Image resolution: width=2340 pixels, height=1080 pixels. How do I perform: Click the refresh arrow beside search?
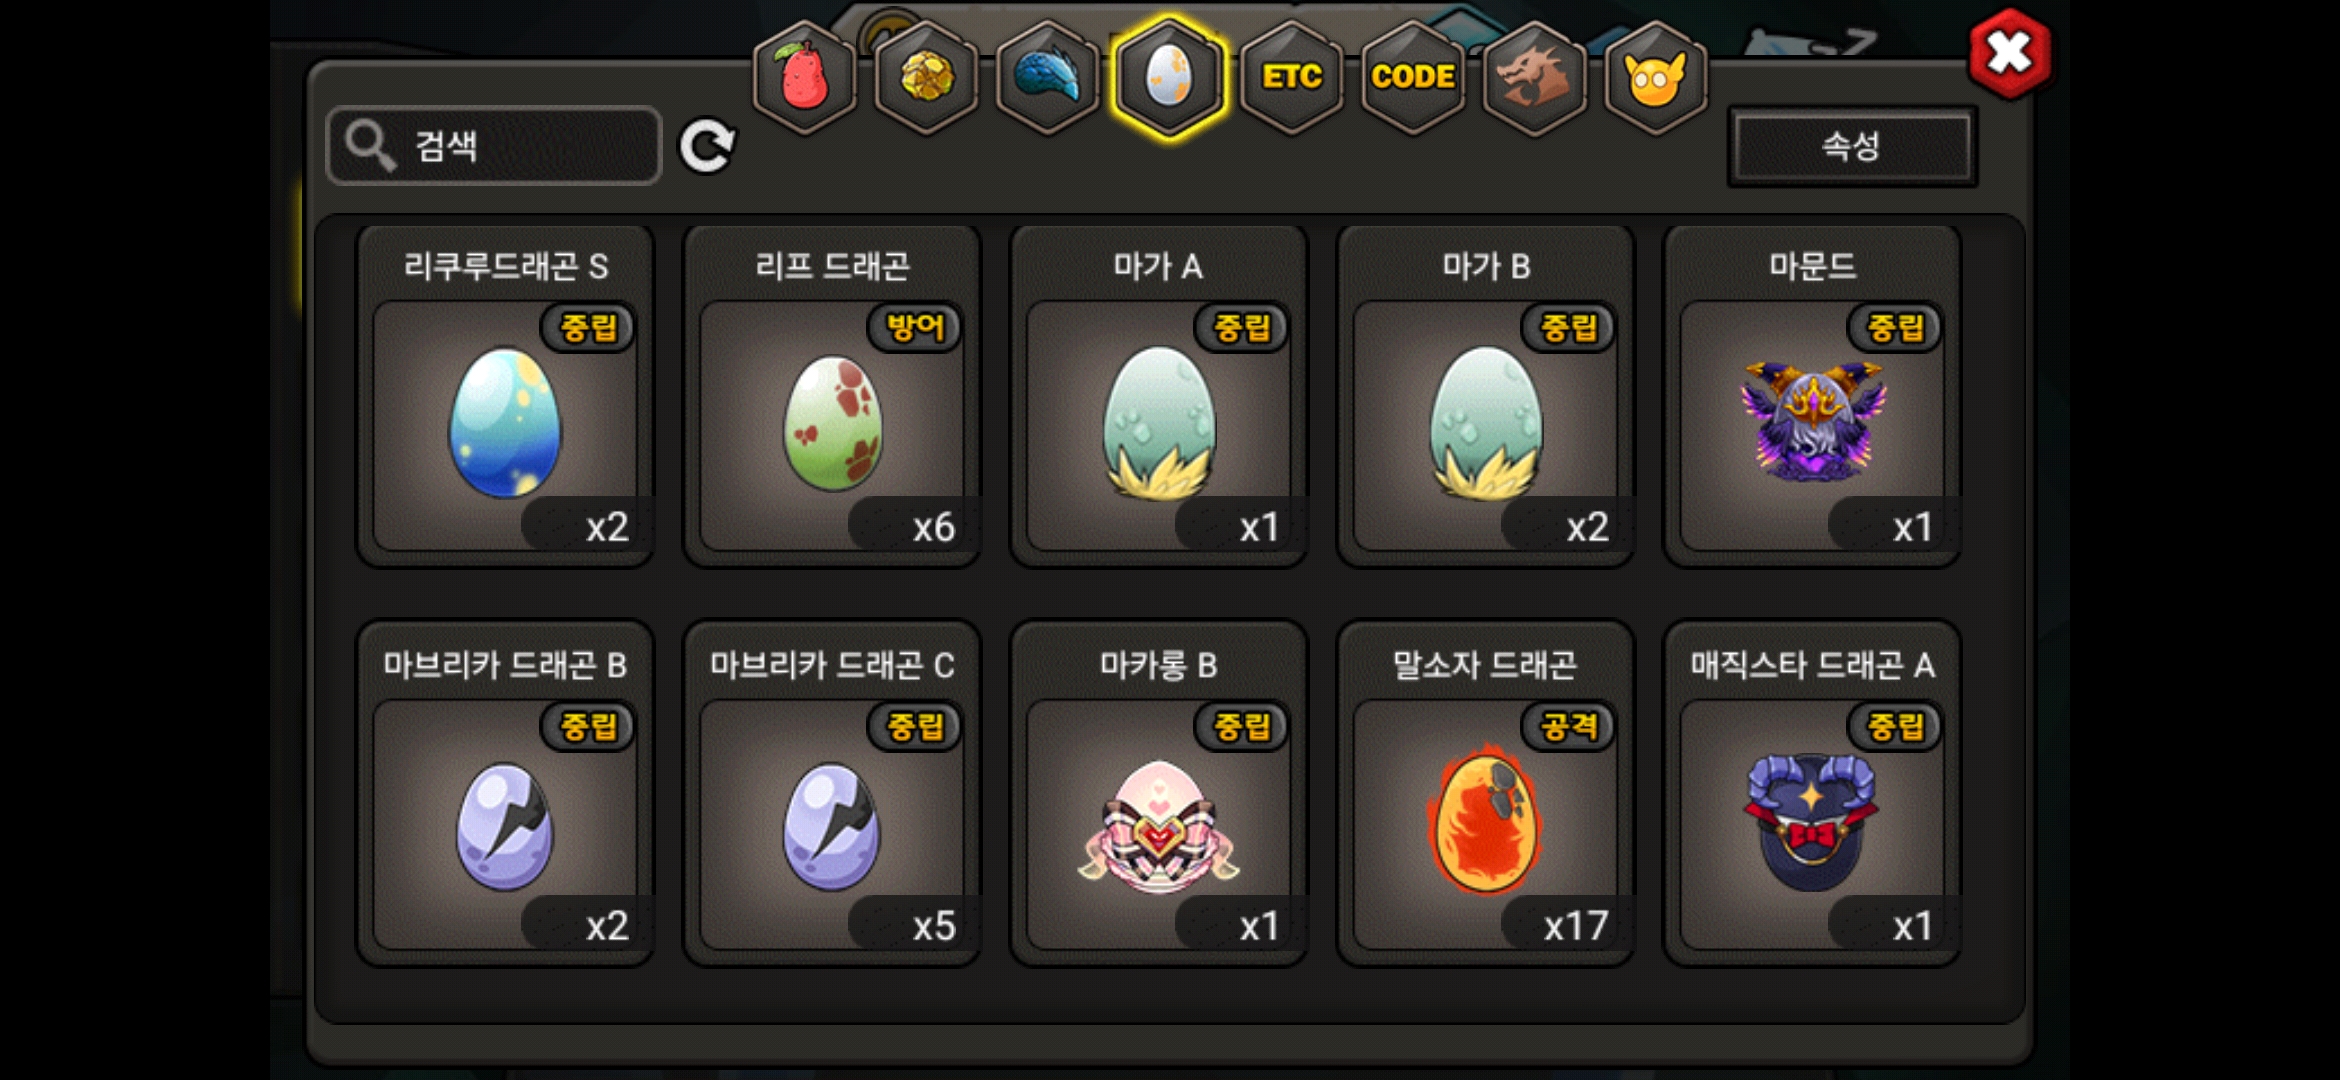(707, 147)
